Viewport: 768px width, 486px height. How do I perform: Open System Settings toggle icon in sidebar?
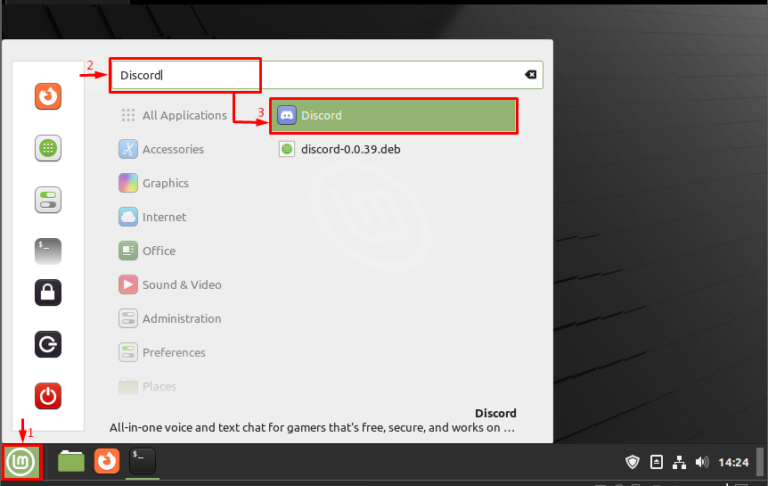click(x=48, y=200)
